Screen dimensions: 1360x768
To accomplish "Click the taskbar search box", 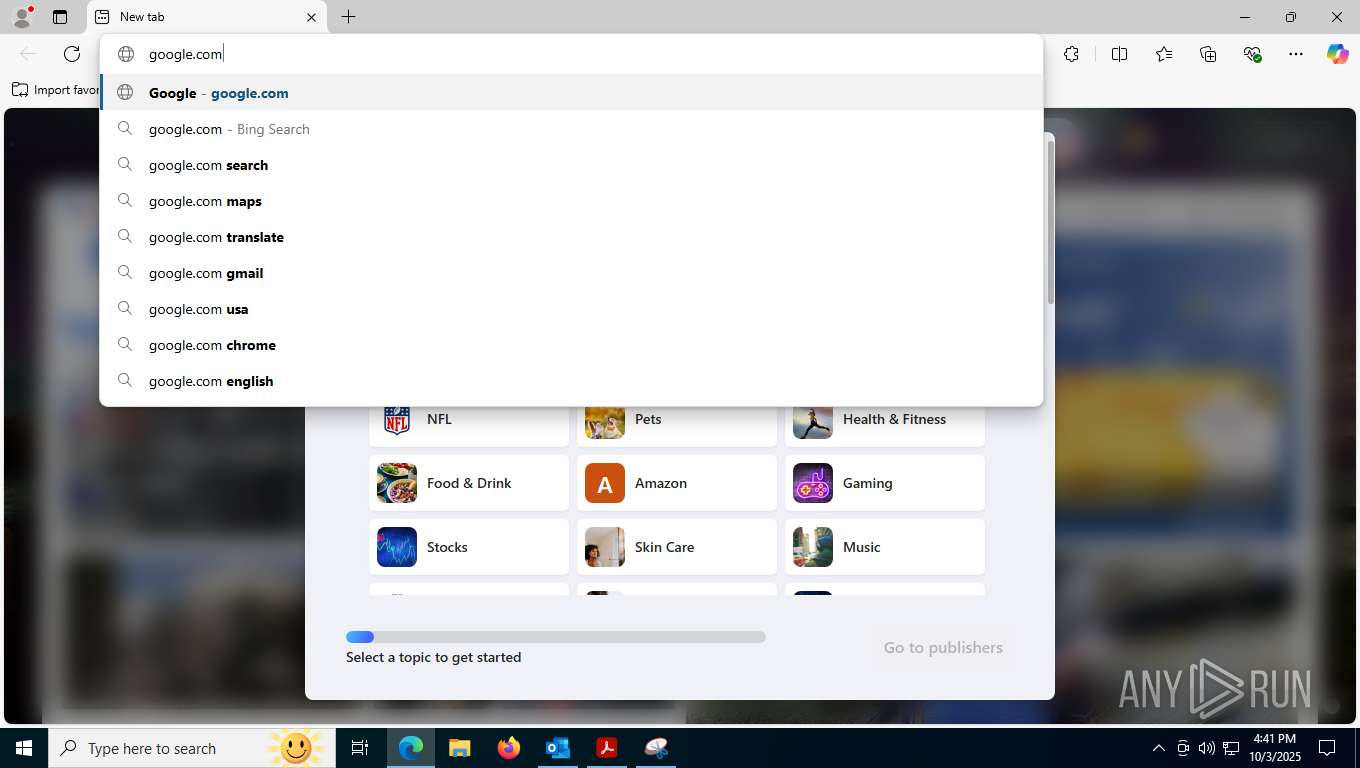I will pos(192,748).
